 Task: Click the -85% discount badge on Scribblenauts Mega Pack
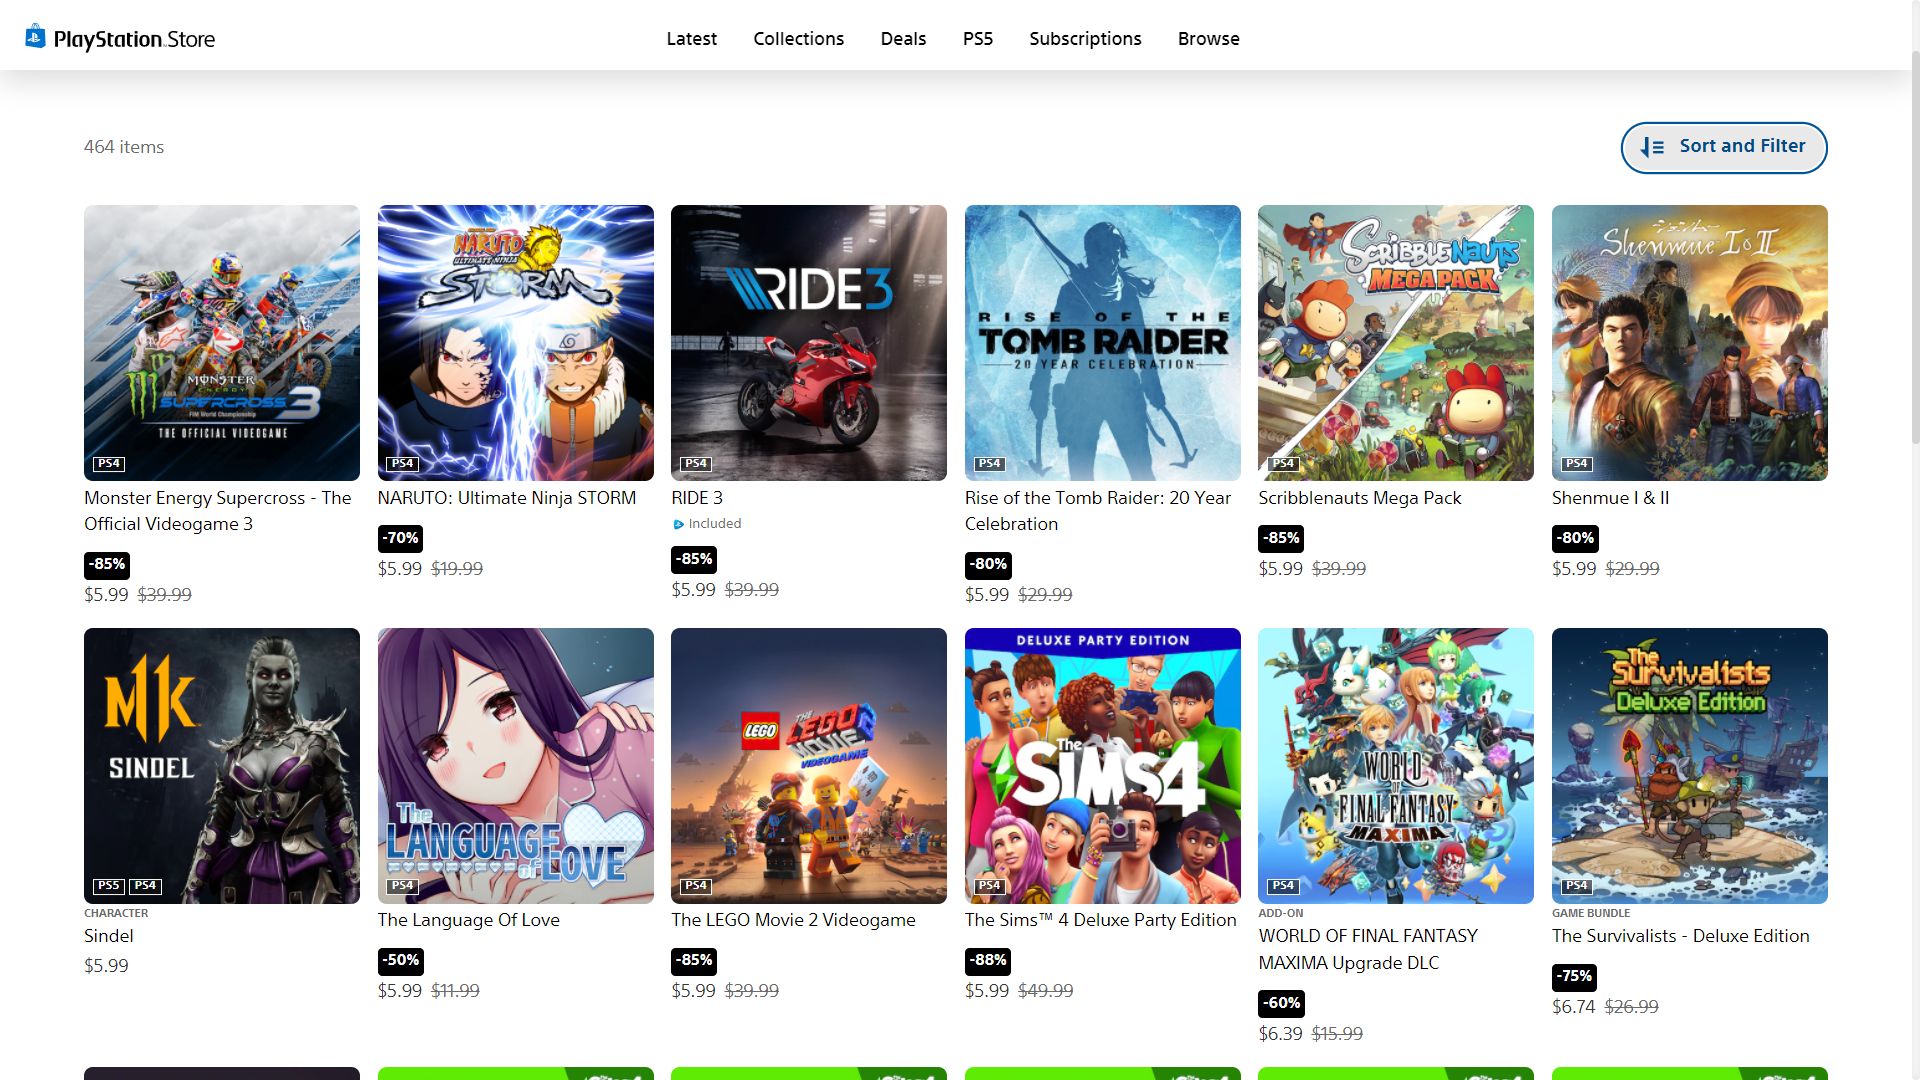click(1281, 538)
